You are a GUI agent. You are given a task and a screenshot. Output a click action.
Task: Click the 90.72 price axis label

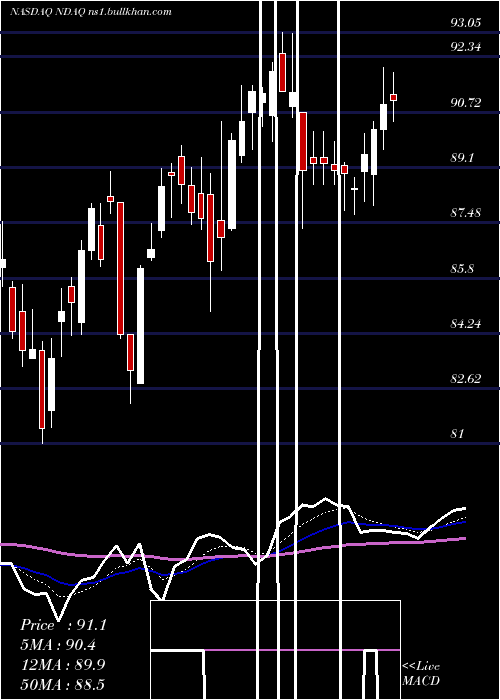click(466, 103)
